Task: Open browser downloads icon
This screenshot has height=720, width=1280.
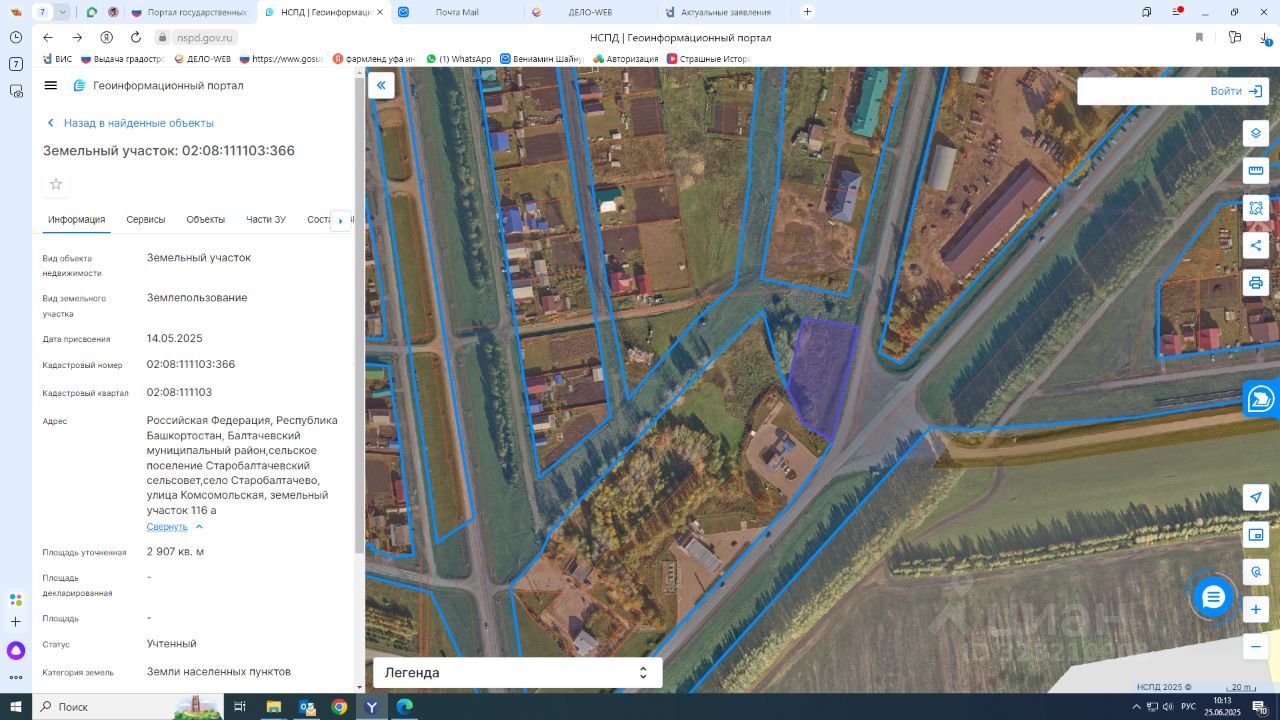Action: [x=1264, y=38]
